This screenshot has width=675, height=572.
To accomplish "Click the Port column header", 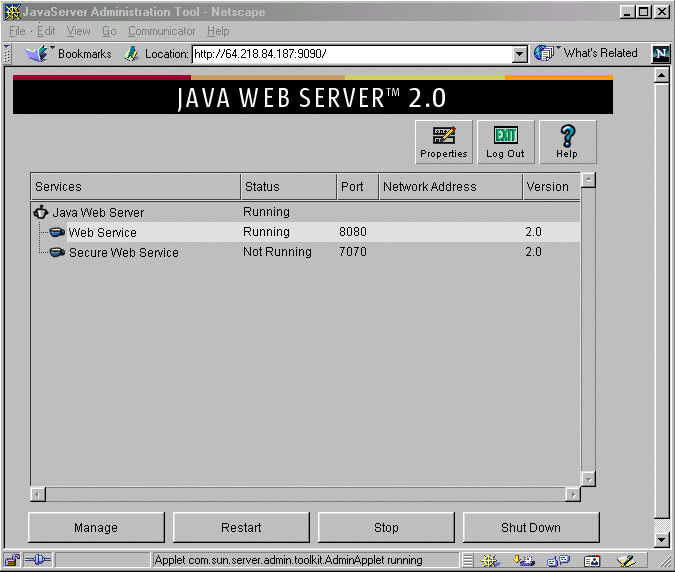I will [x=358, y=187].
